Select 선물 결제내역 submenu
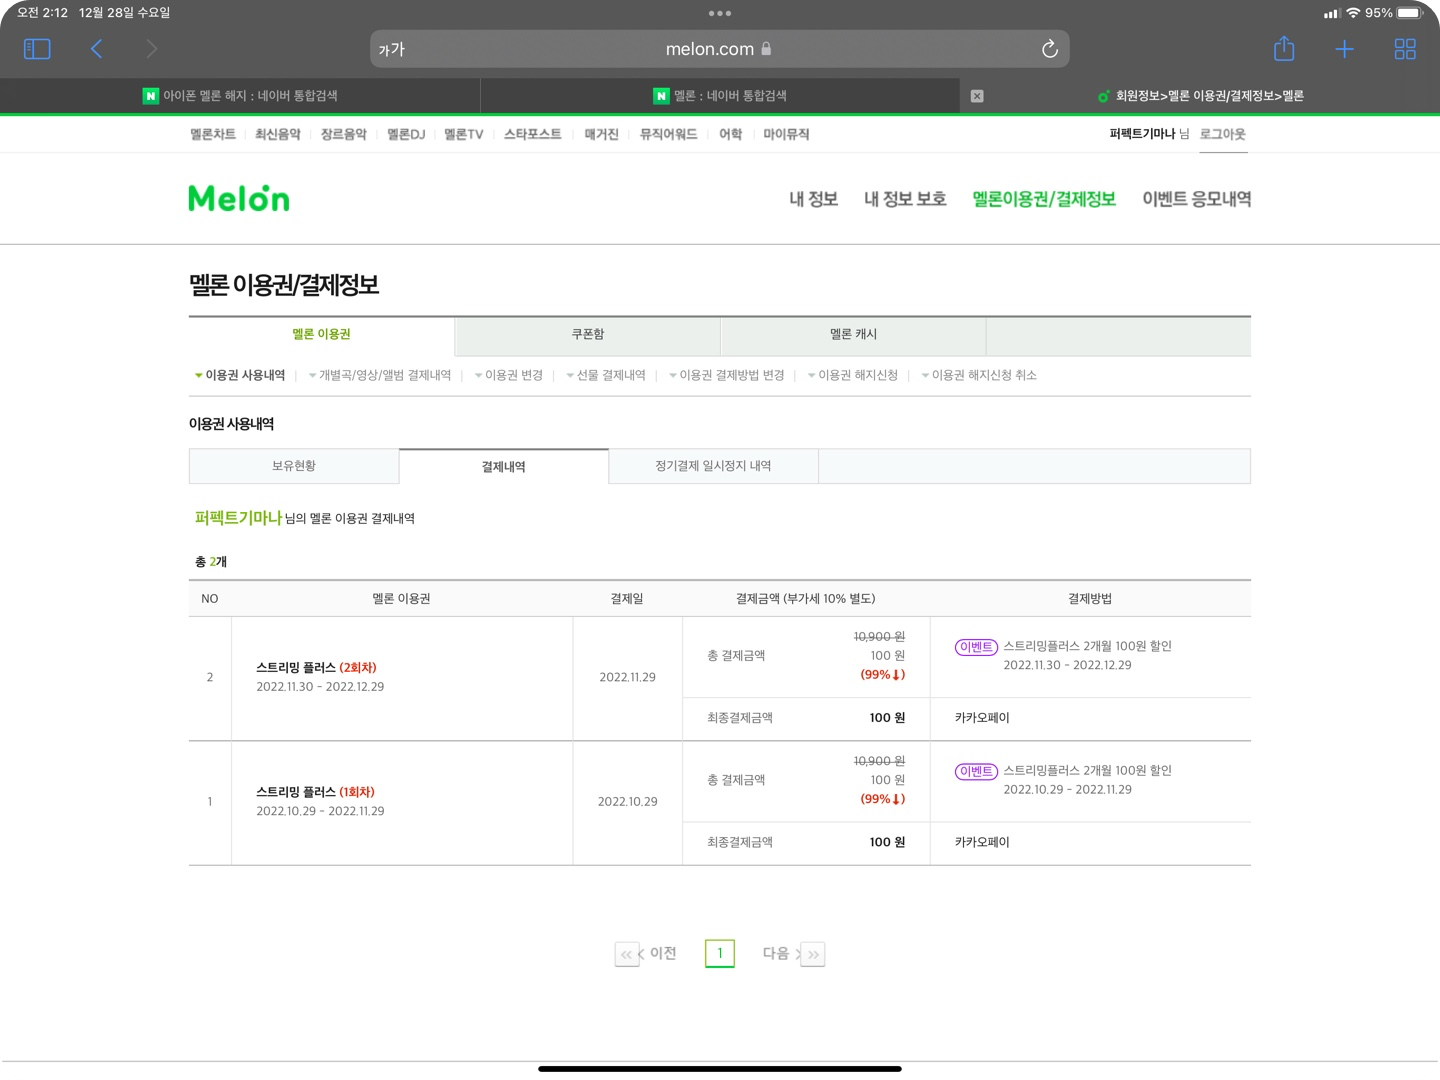The width and height of the screenshot is (1440, 1080). click(x=611, y=375)
